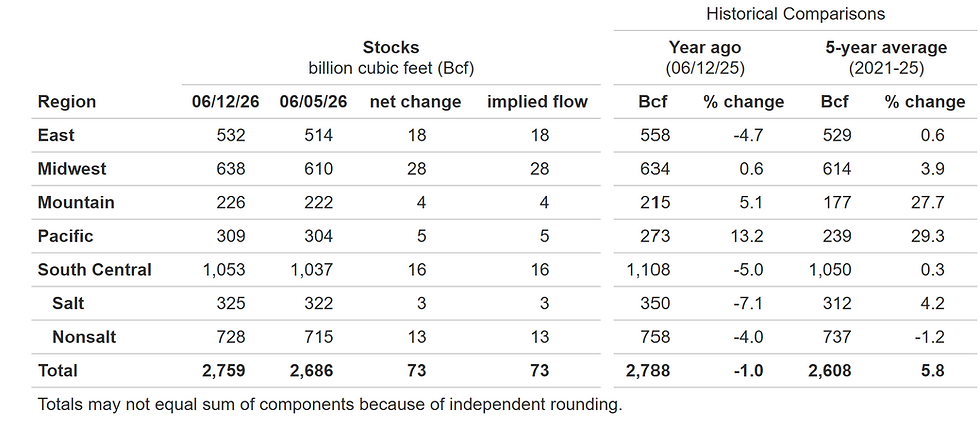
Task: Click the Pacific region row label
Action: coord(65,236)
